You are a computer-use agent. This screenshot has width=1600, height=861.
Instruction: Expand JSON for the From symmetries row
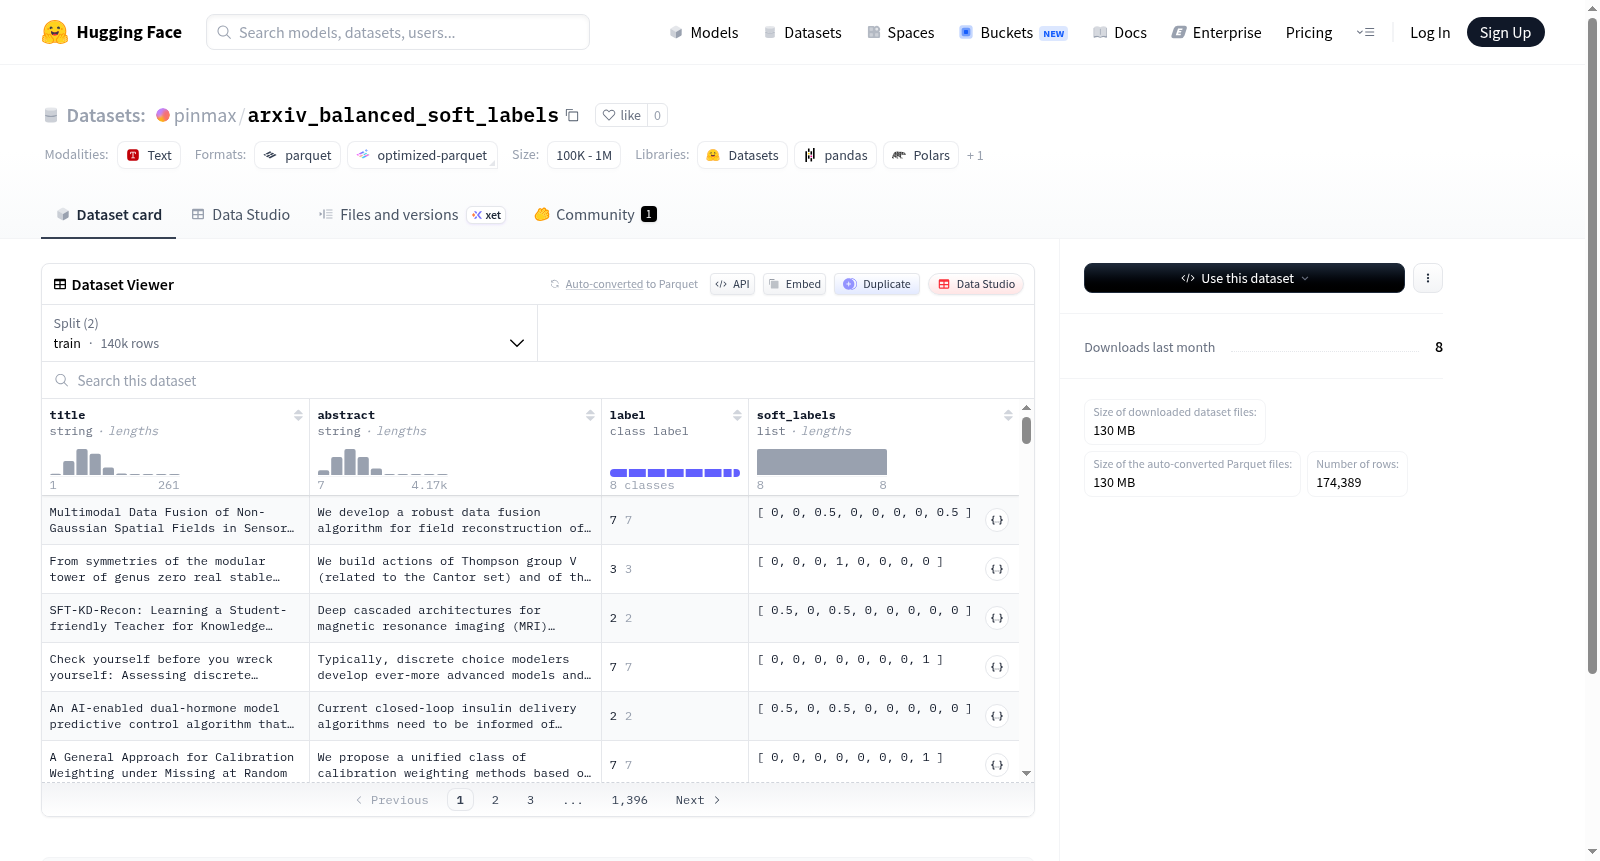[997, 569]
